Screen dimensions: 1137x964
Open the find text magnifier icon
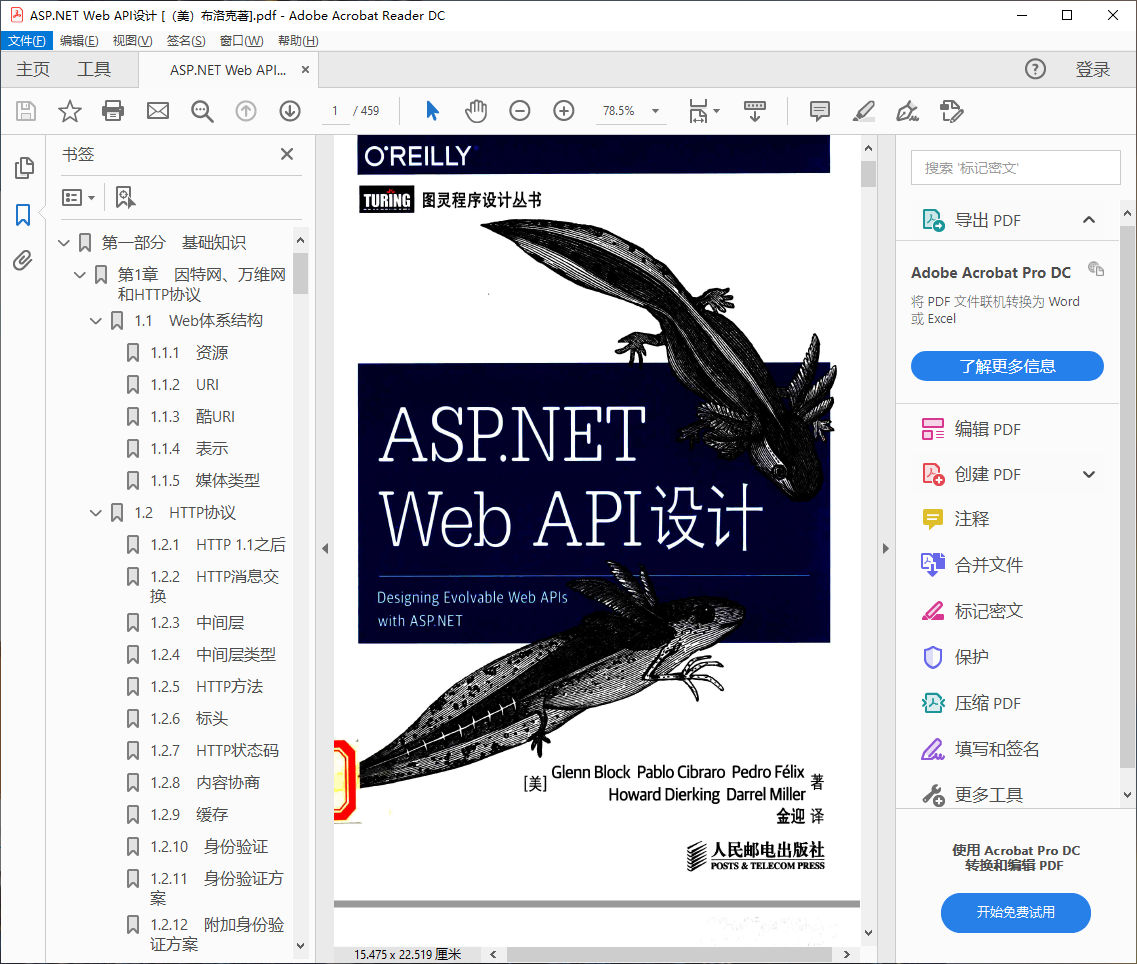(x=202, y=111)
